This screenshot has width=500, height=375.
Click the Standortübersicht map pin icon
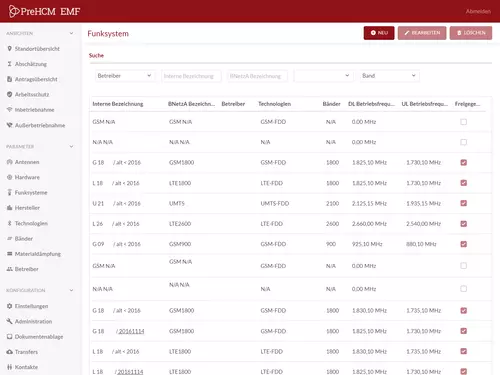point(9,49)
